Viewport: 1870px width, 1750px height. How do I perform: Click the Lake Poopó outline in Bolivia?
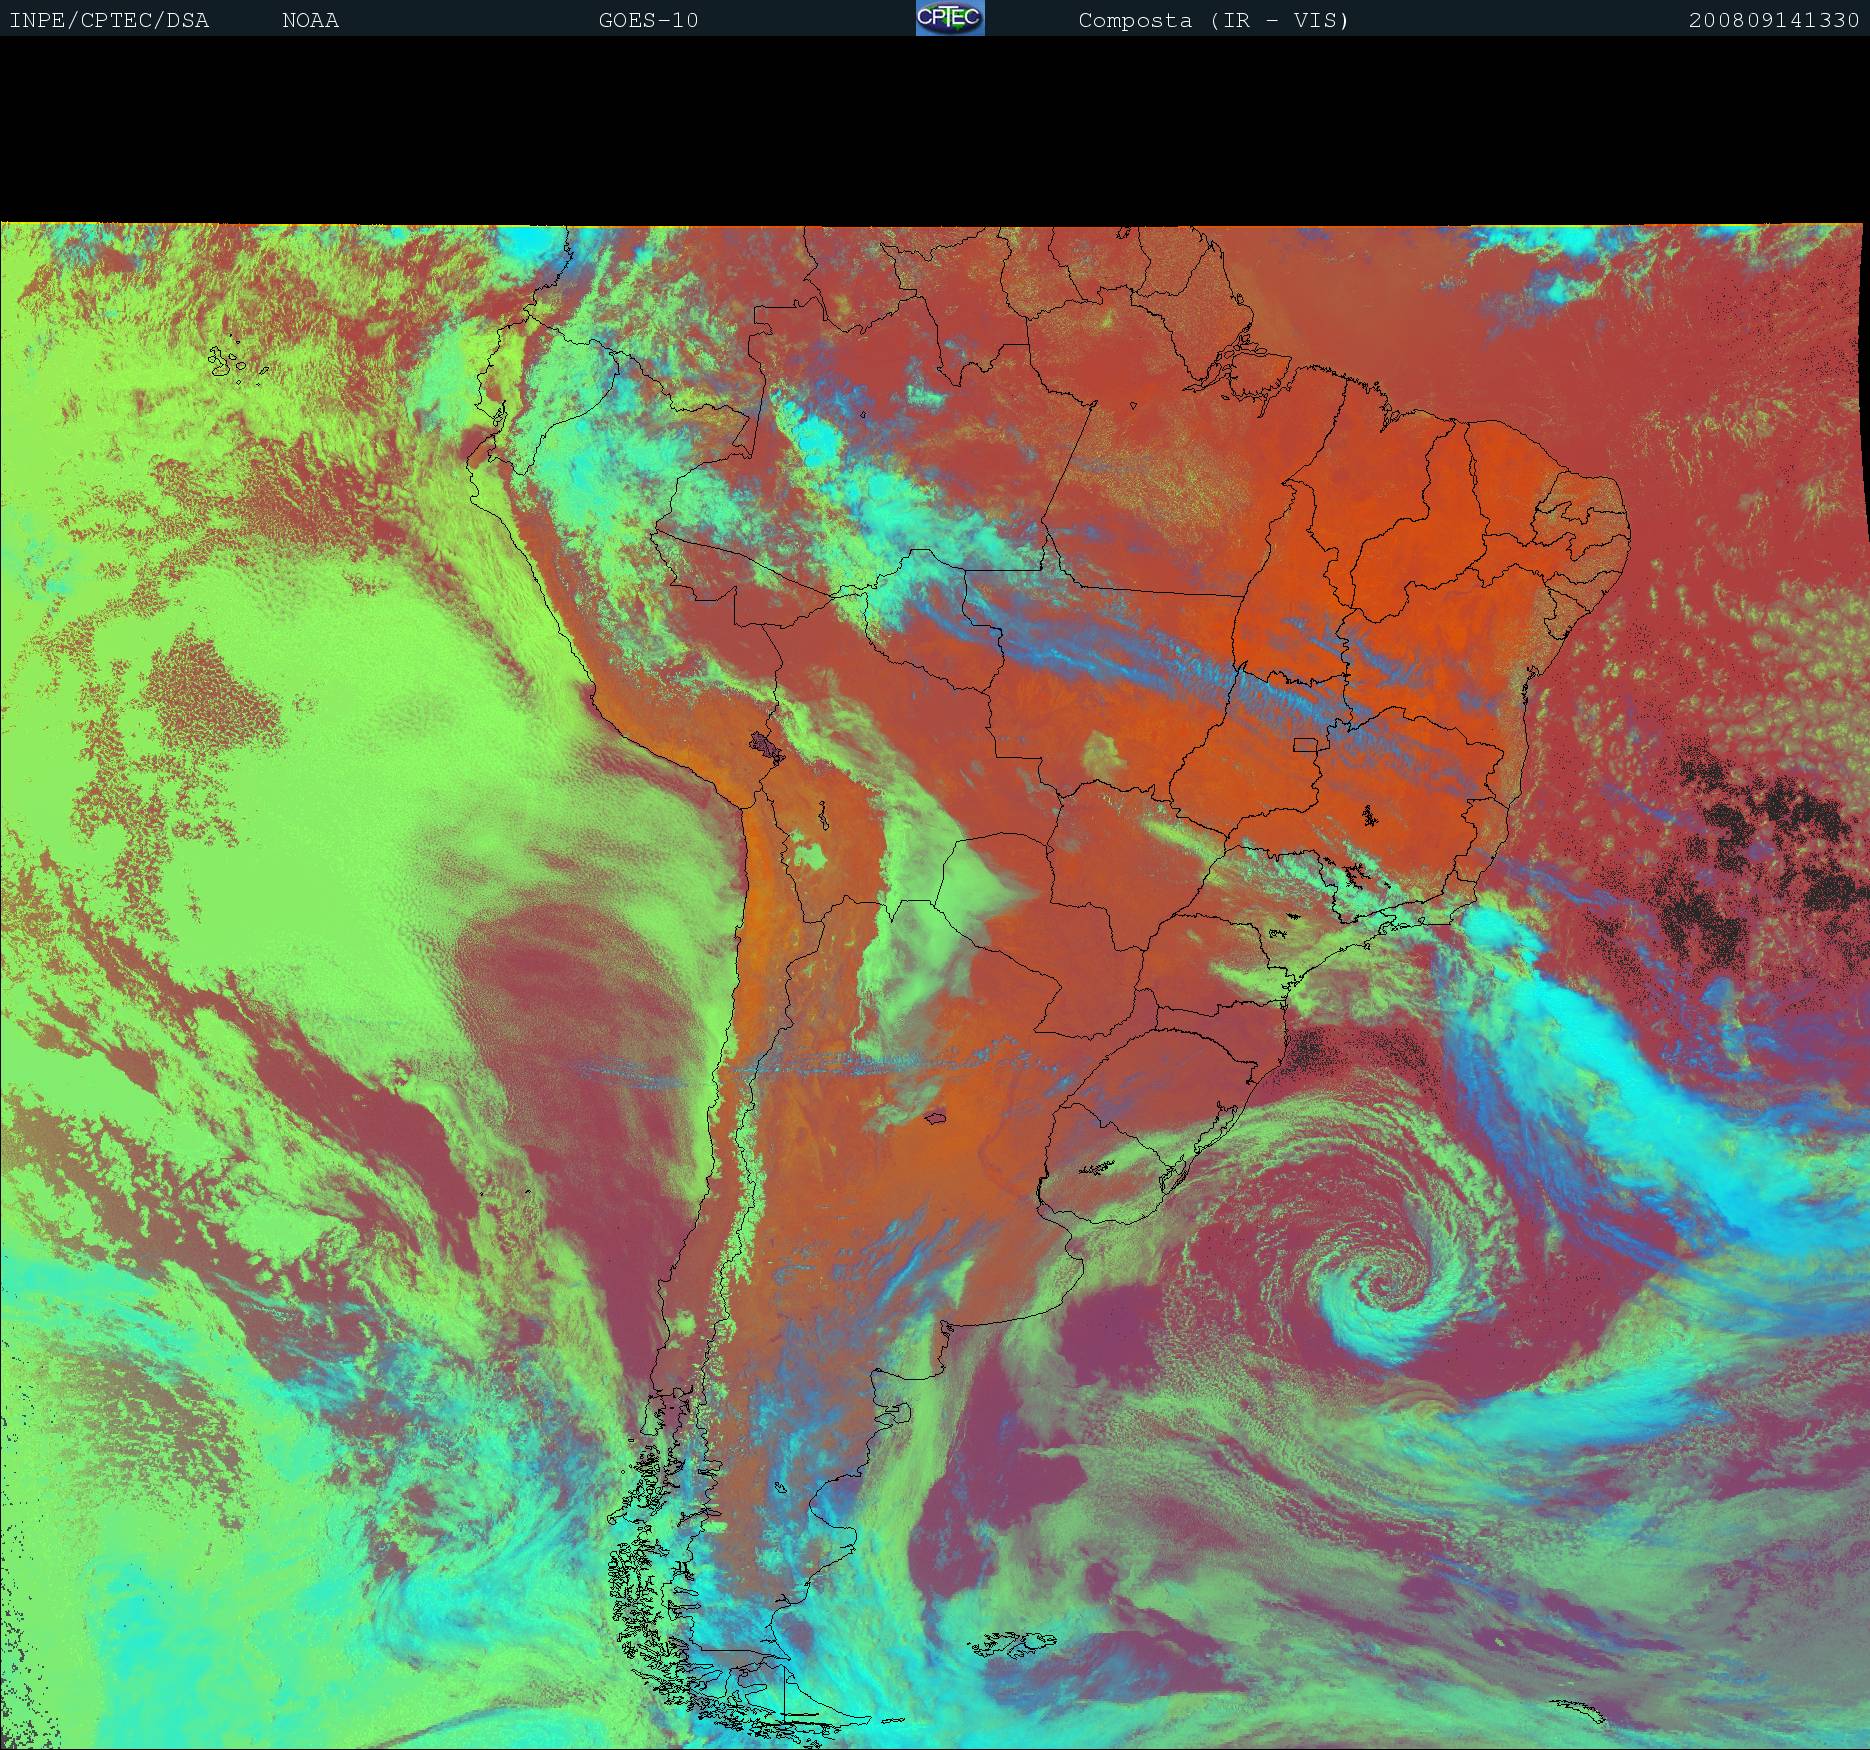tap(822, 816)
